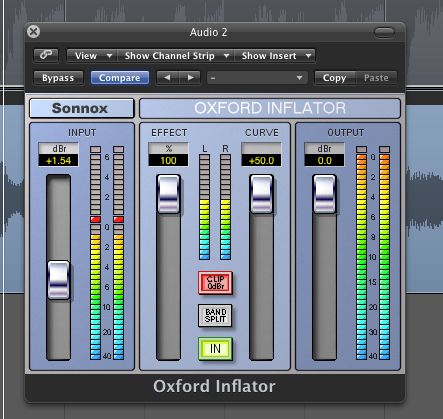This screenshot has height=419, width=443.
Task: Click the Copy settings button
Action: click(x=335, y=78)
